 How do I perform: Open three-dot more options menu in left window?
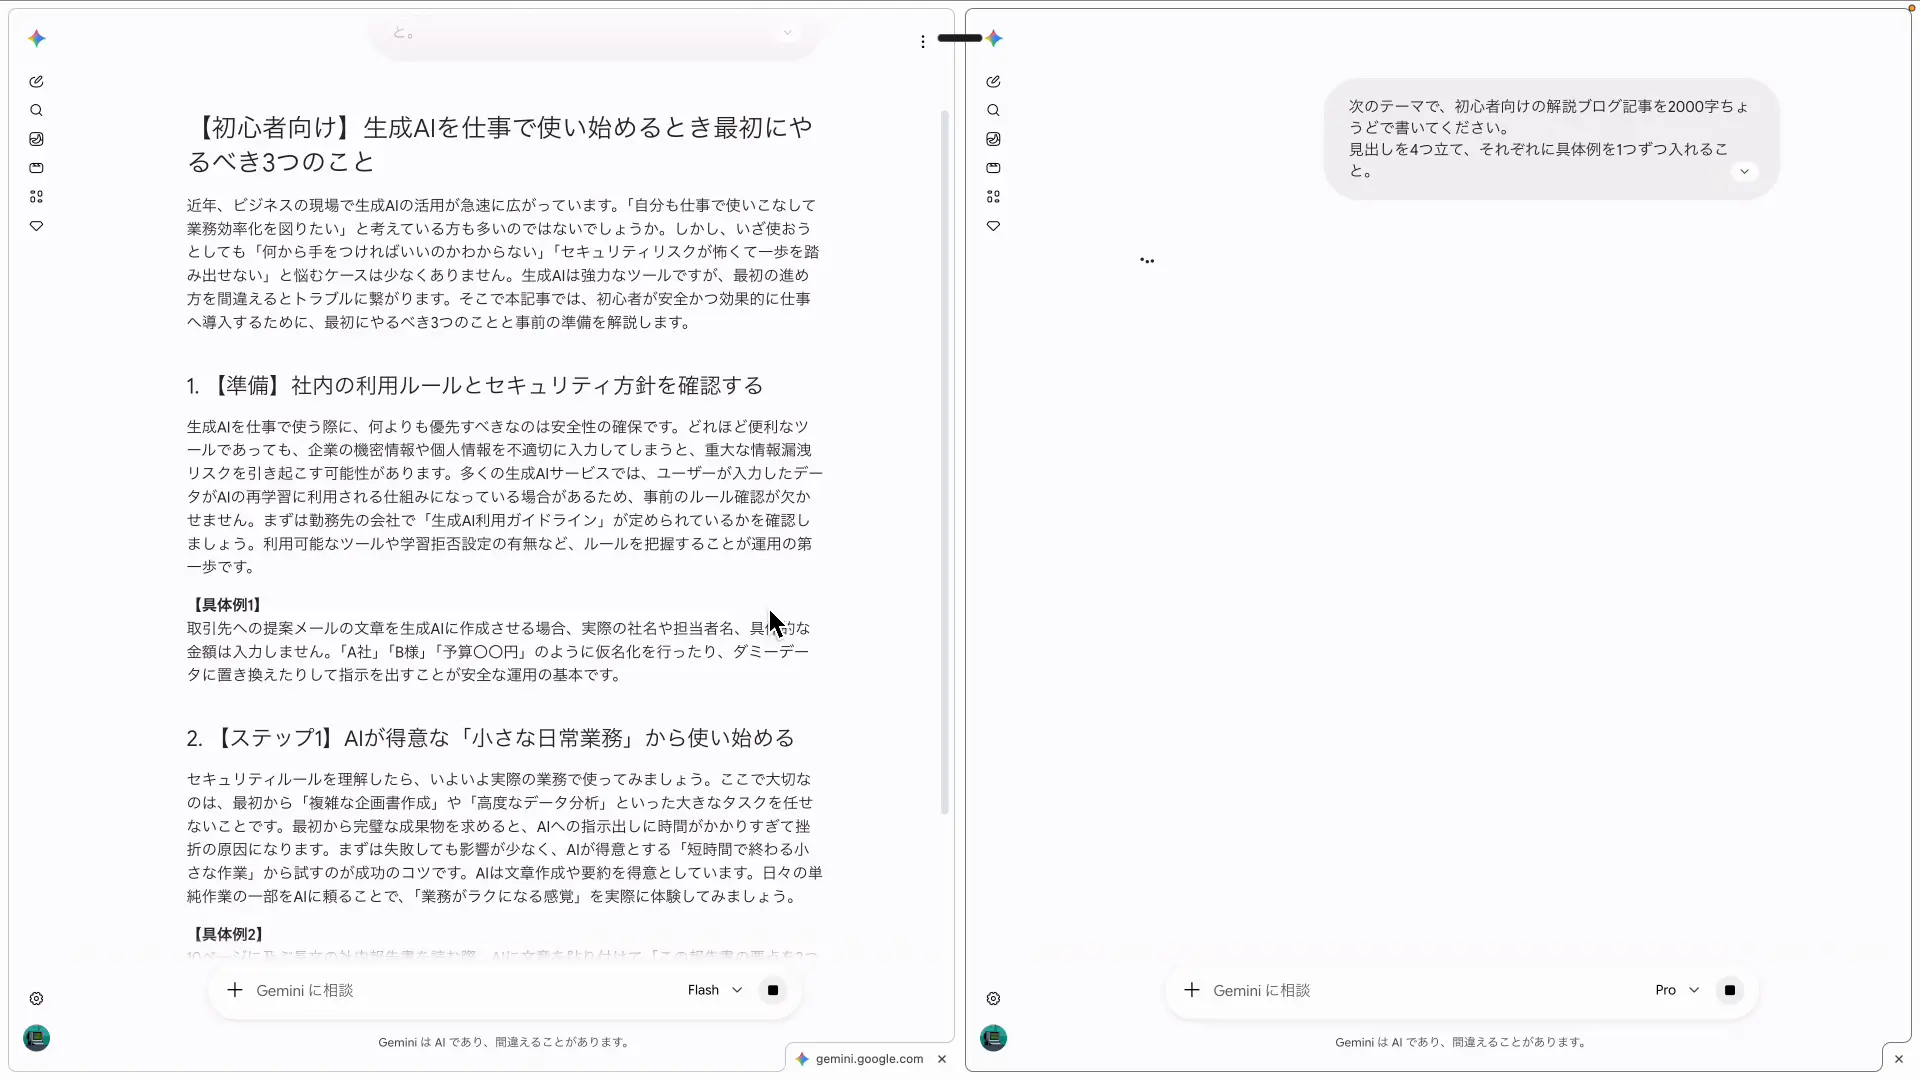(923, 42)
